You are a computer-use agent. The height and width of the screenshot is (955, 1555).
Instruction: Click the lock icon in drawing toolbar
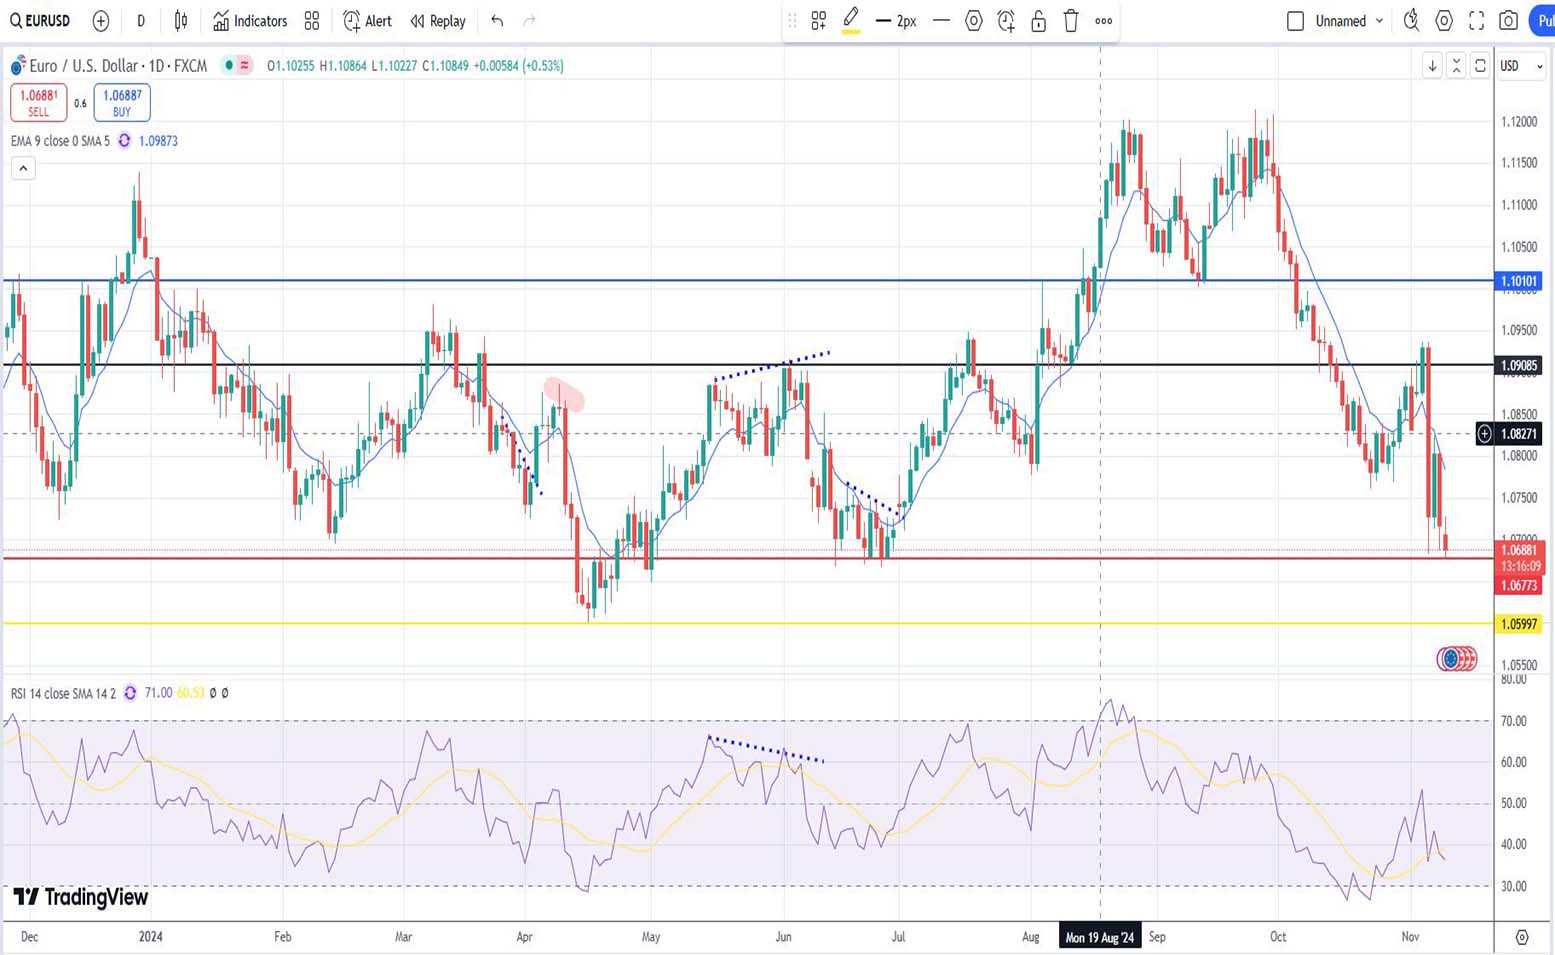pyautogui.click(x=1038, y=21)
